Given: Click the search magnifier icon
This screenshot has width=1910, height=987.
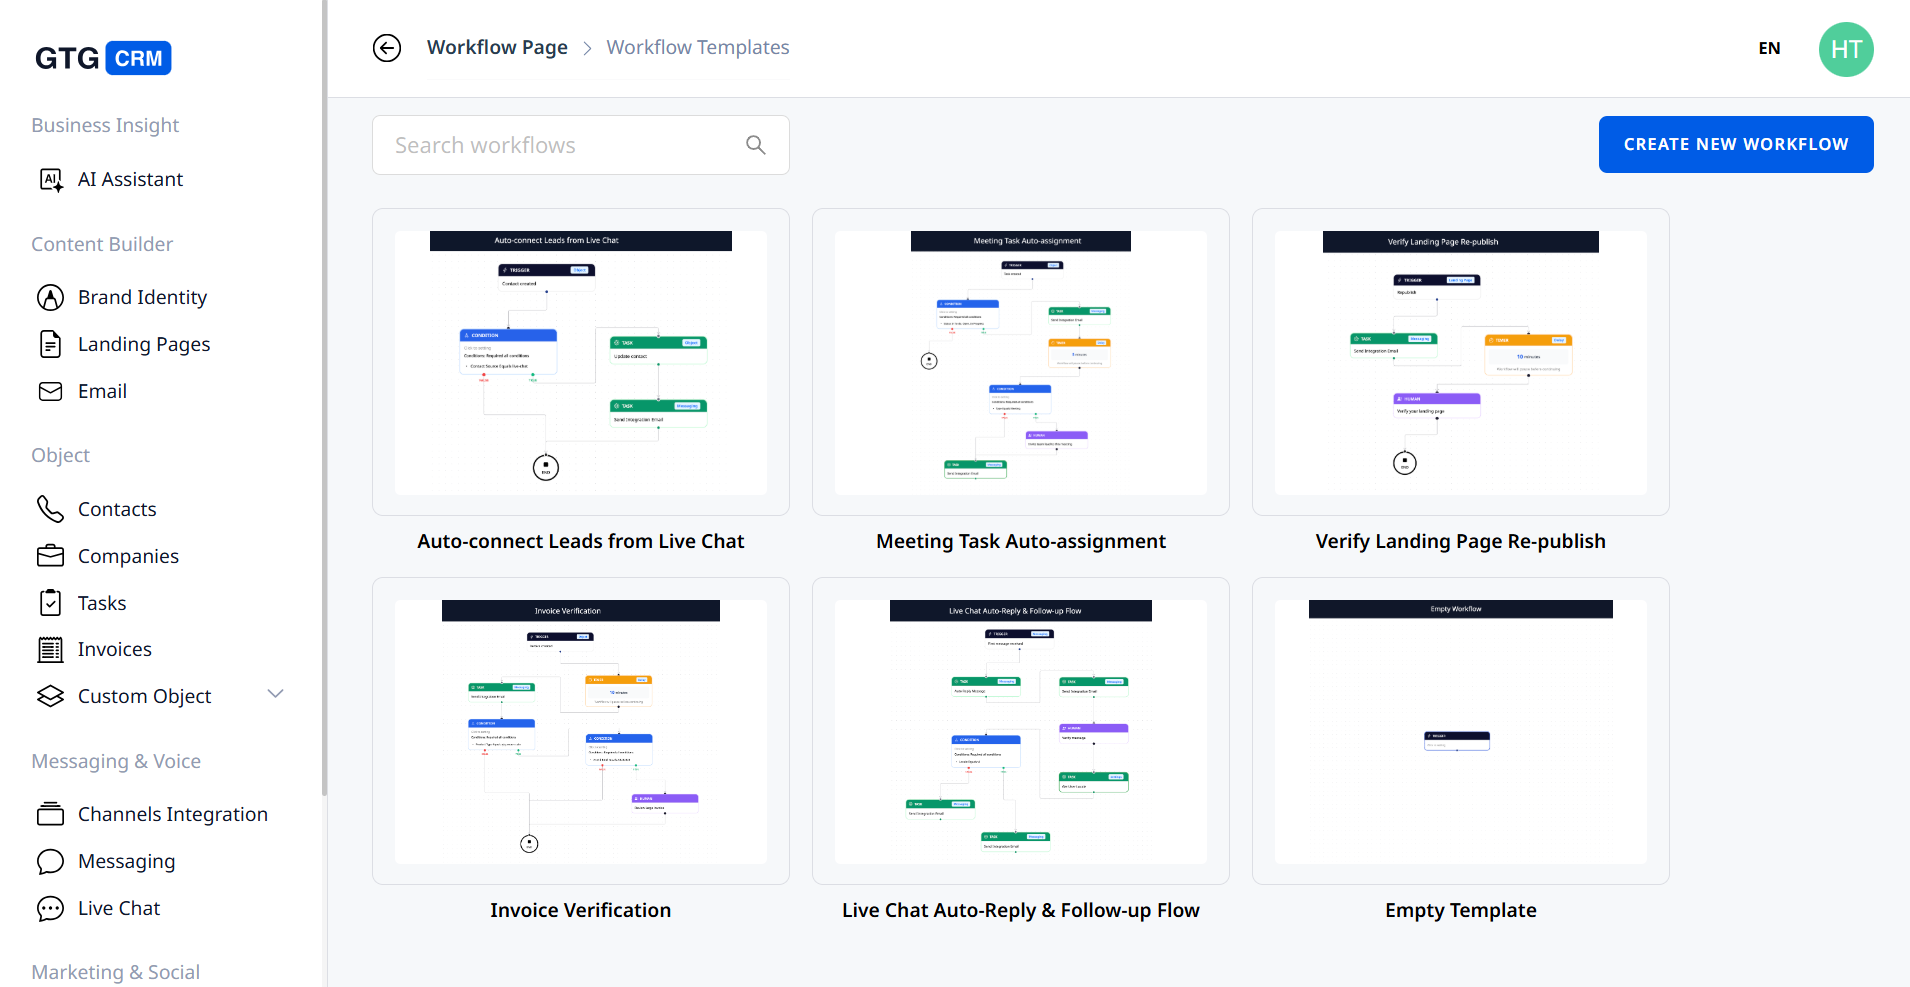Looking at the screenshot, I should pos(756,145).
